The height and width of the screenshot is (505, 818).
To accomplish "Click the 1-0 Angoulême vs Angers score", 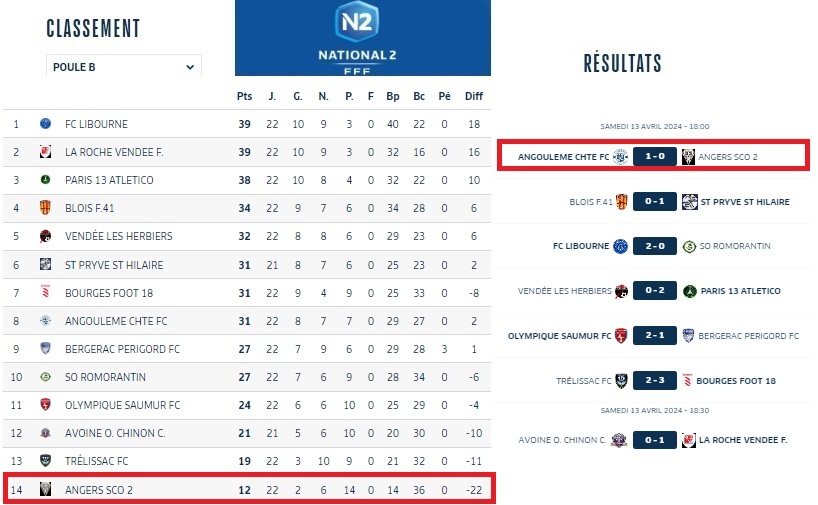I will (x=655, y=156).
